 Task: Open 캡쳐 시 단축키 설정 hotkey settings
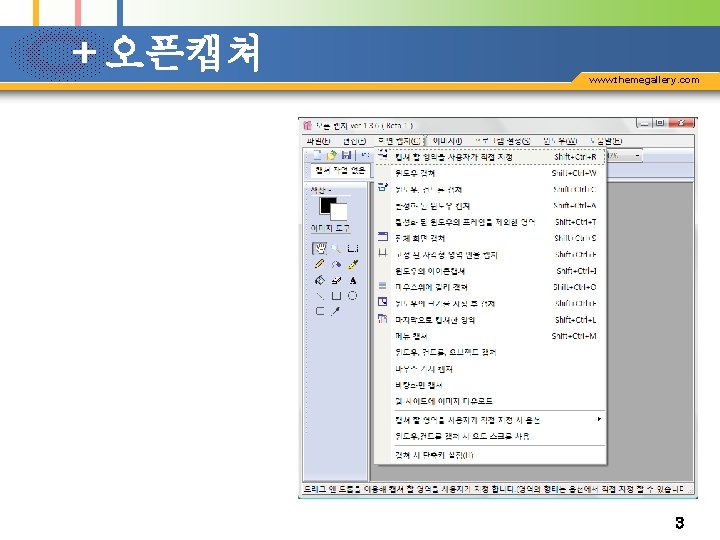[x=490, y=455]
